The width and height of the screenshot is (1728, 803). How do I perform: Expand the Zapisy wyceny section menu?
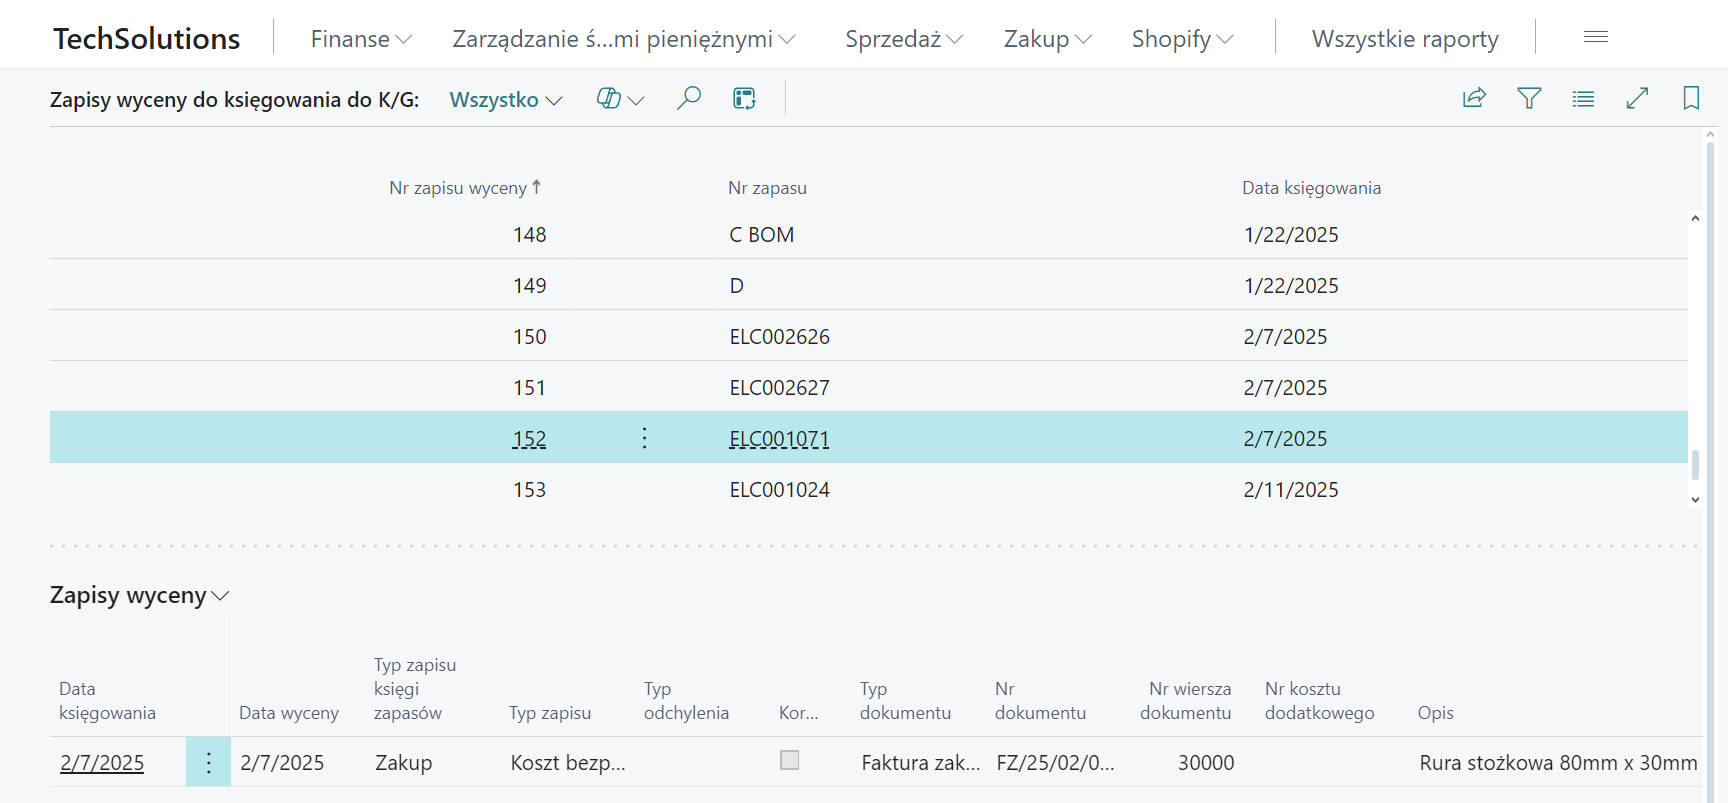(139, 596)
